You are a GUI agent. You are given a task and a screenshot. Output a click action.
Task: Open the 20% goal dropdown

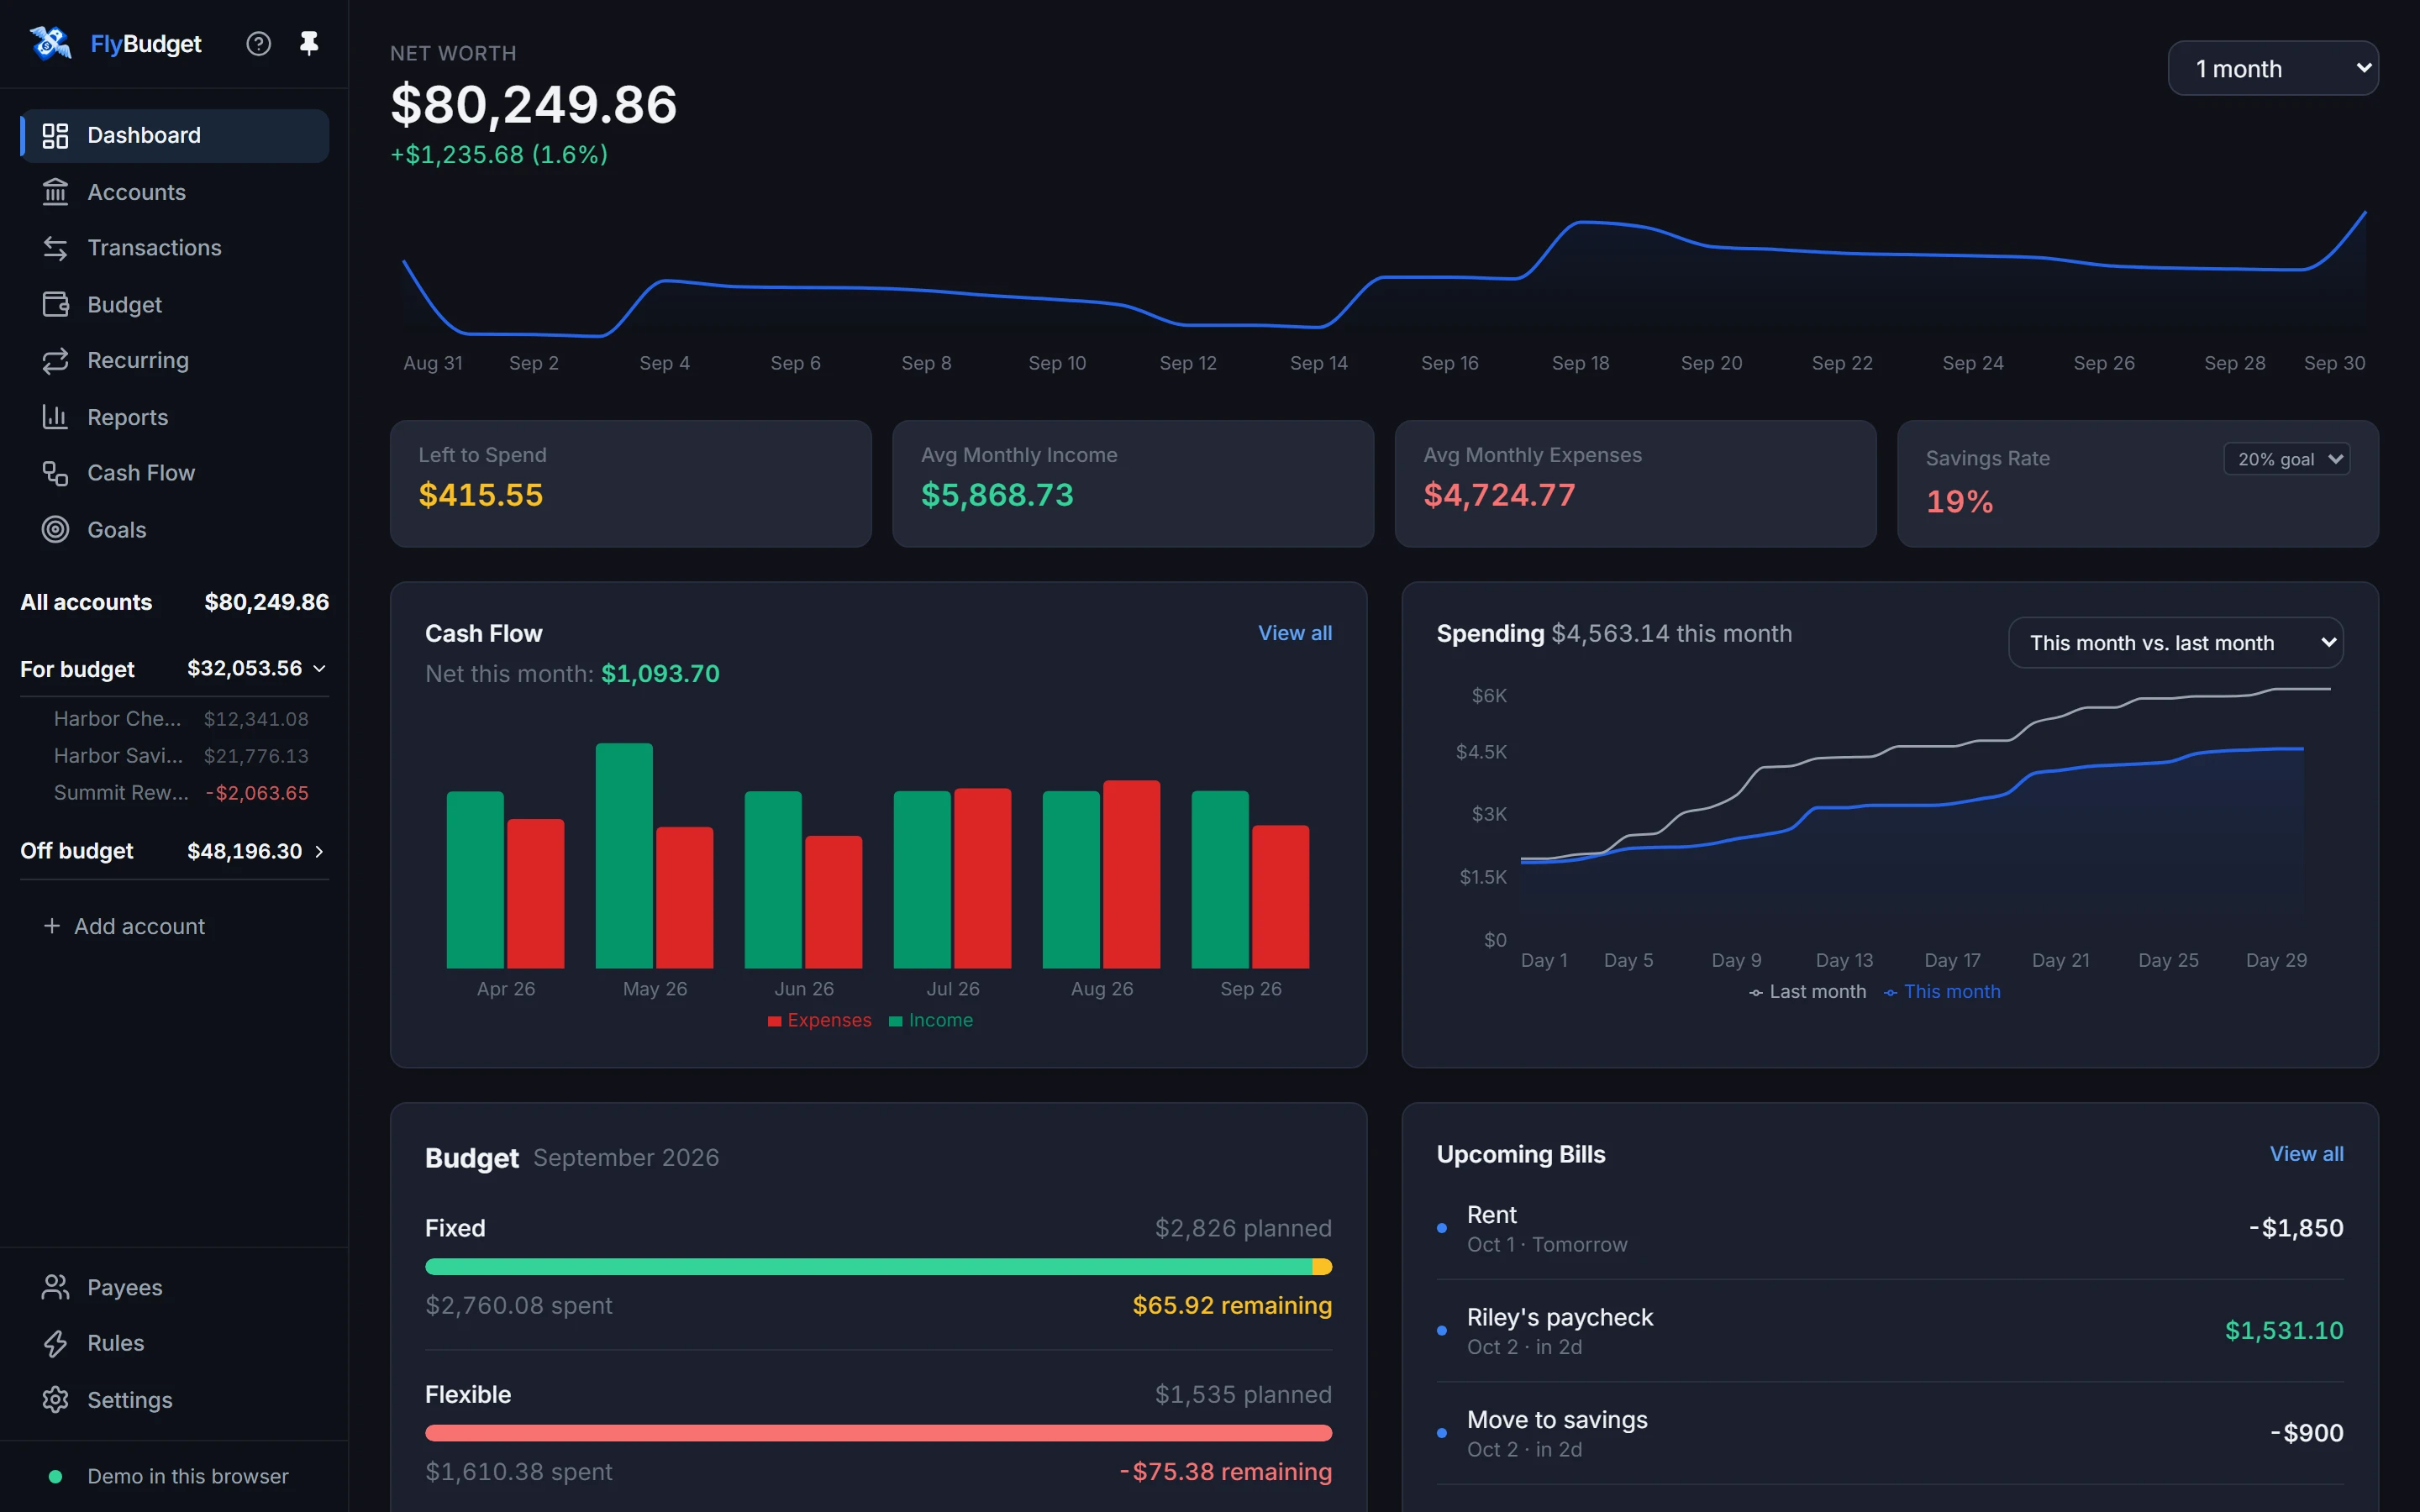coord(2286,459)
